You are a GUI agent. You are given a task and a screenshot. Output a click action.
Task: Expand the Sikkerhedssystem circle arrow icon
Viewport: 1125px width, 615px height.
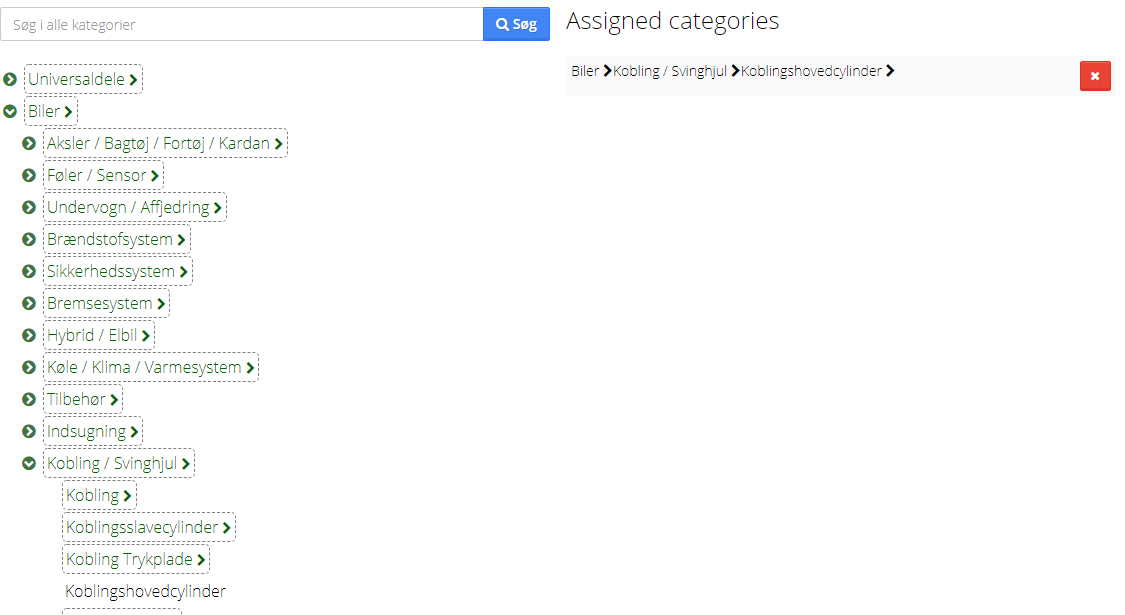point(29,271)
